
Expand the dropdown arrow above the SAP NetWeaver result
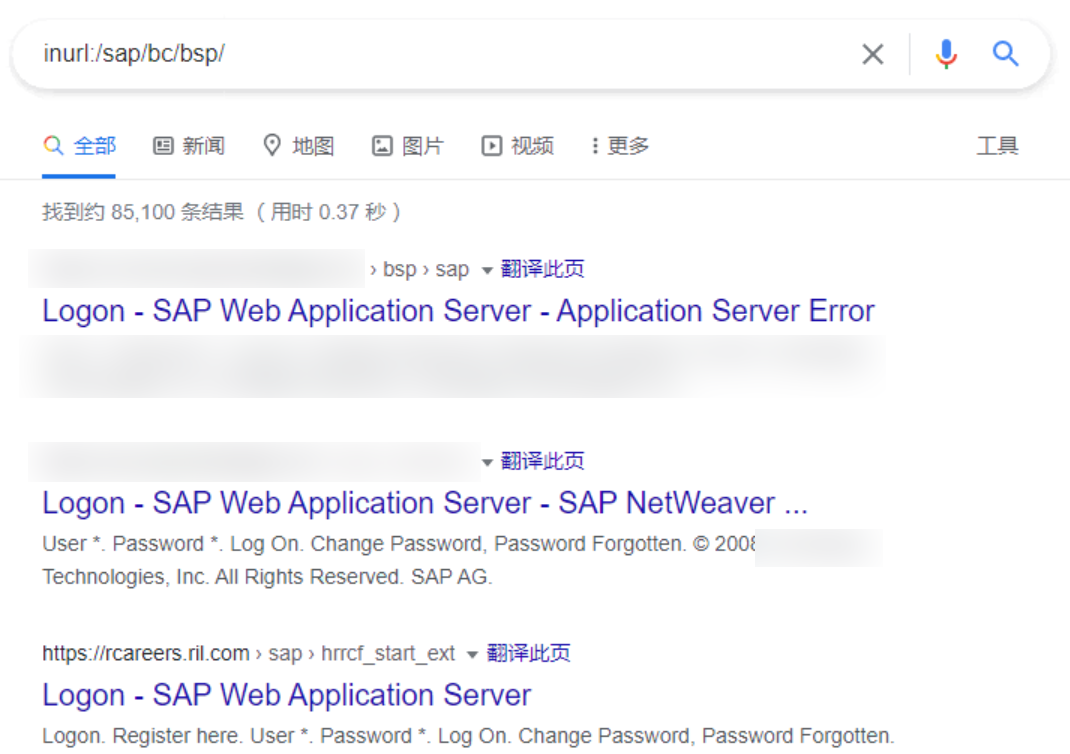pyautogui.click(x=487, y=462)
